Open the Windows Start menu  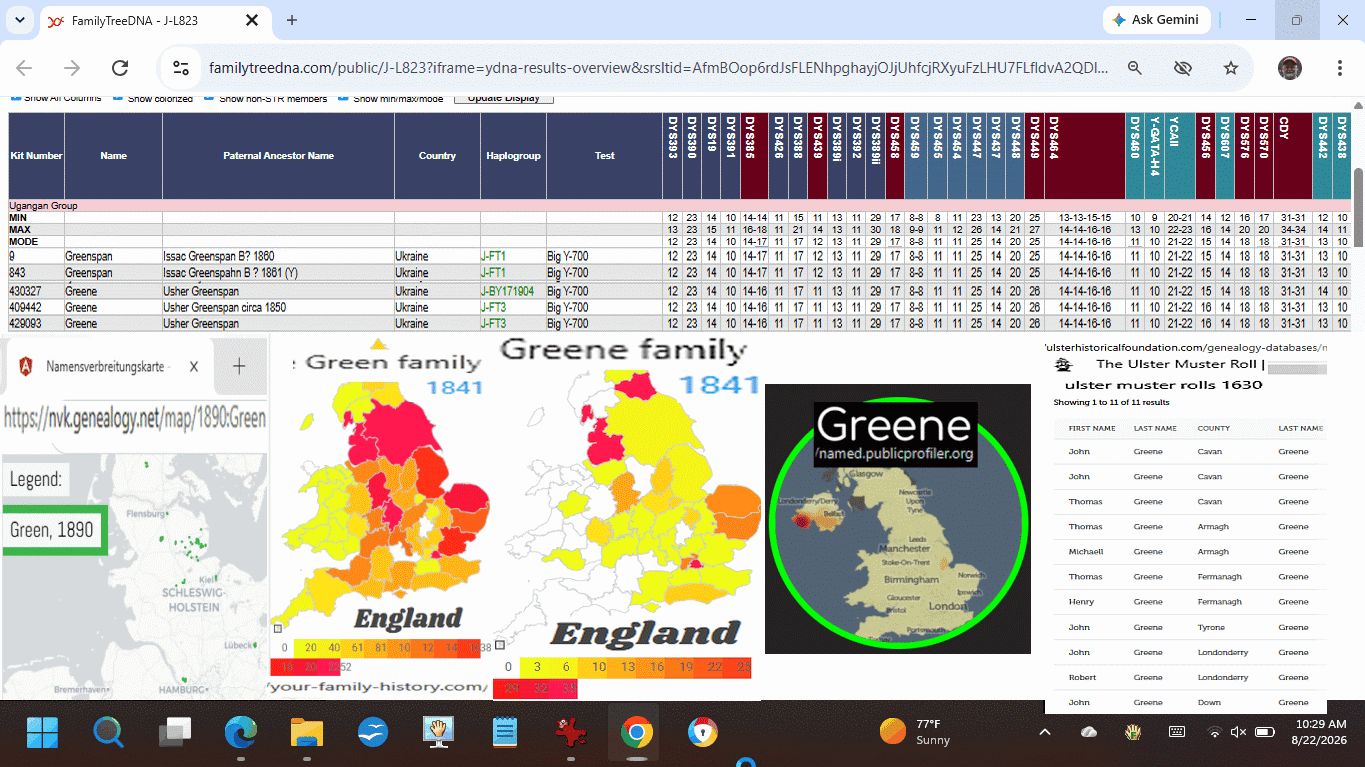[42, 733]
